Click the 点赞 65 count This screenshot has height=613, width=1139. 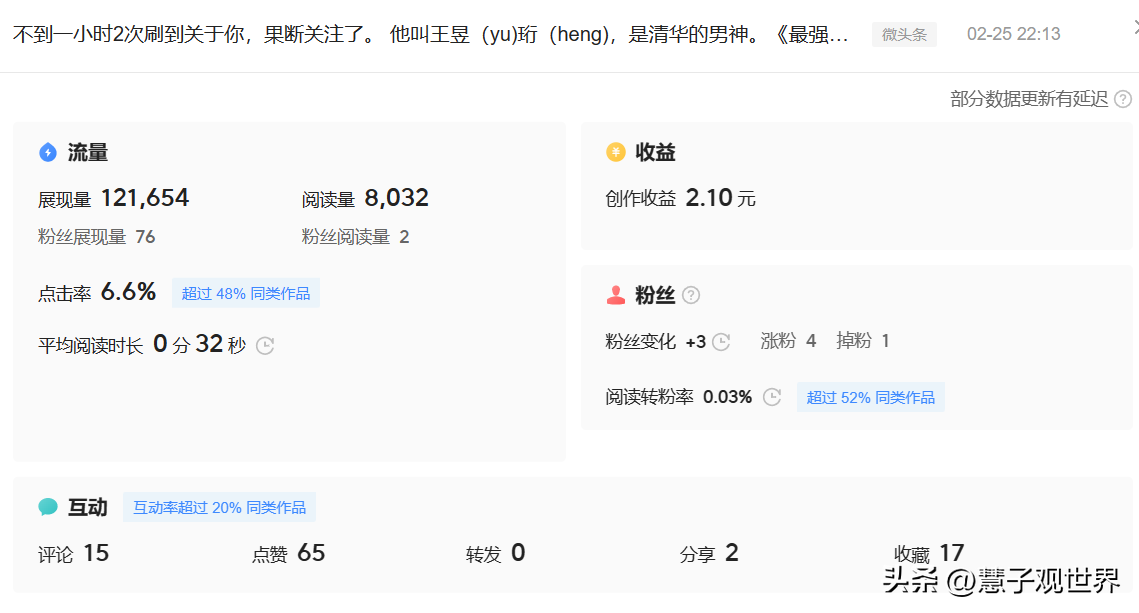click(x=310, y=553)
